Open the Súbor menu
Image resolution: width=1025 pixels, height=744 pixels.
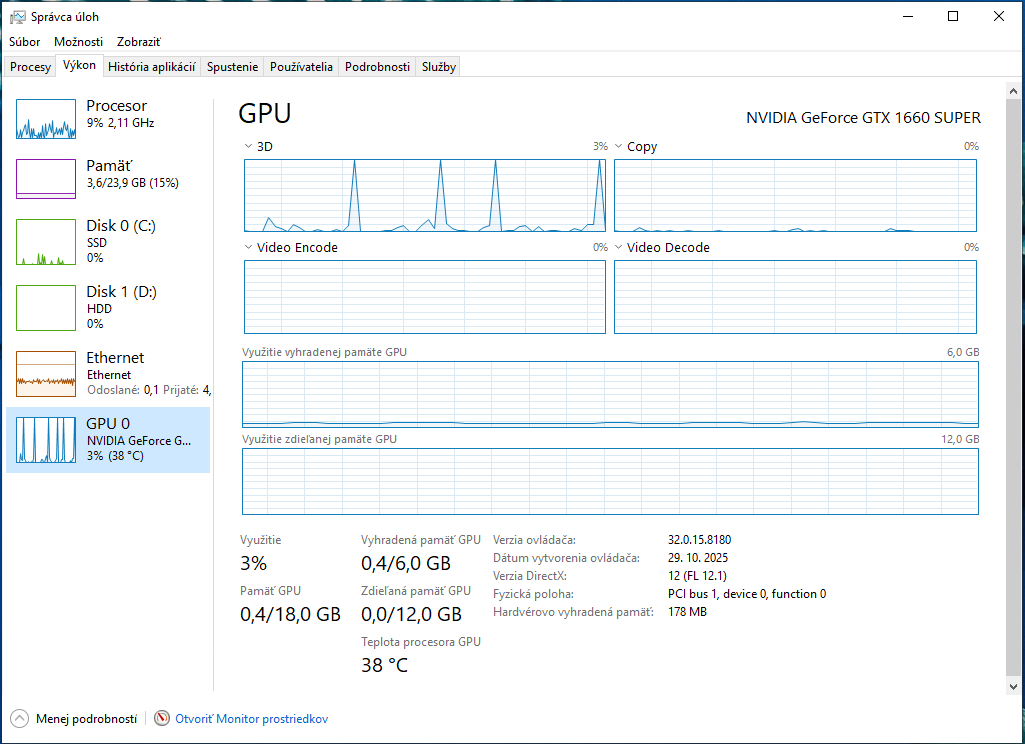point(23,42)
